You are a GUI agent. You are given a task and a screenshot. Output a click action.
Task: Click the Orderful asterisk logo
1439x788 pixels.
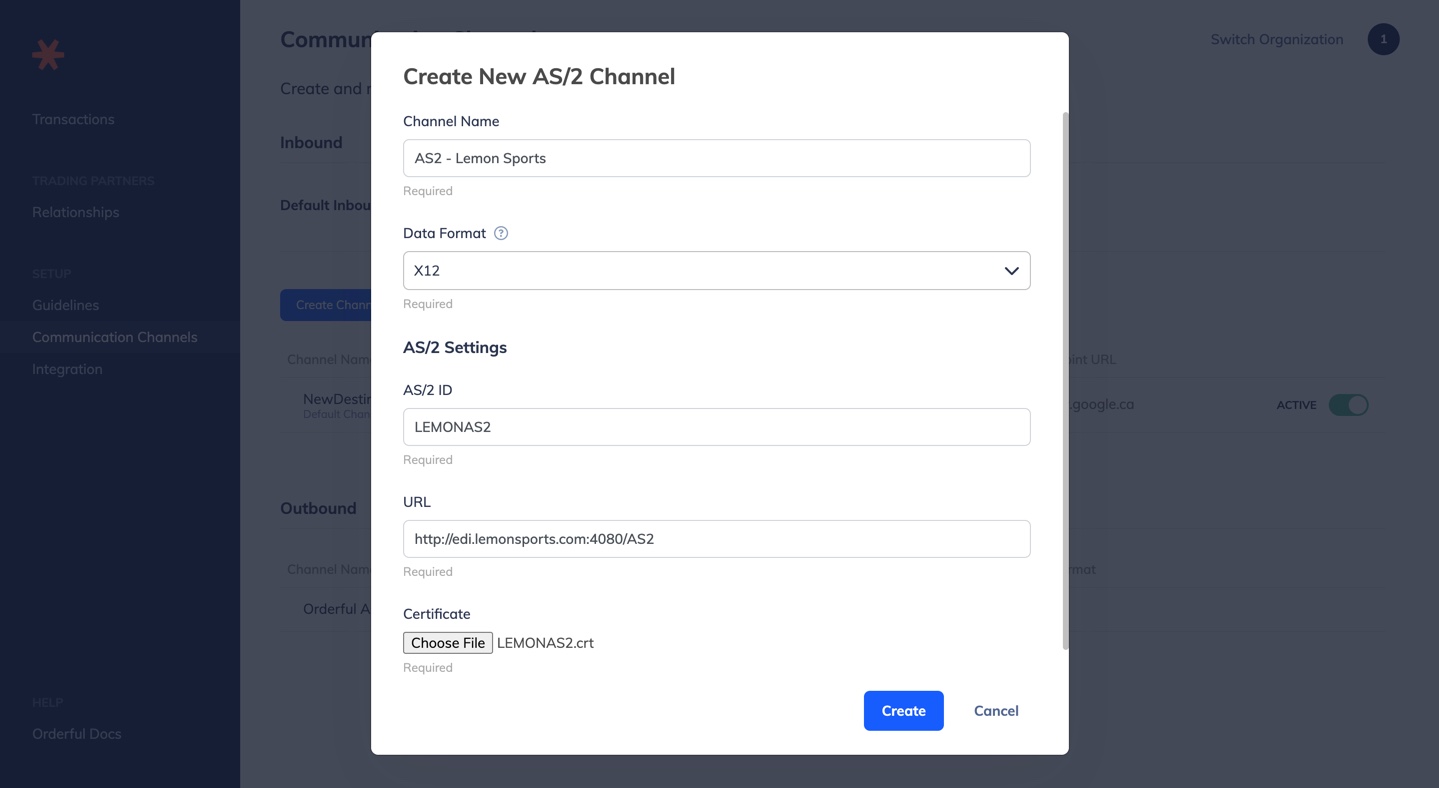[x=48, y=54]
